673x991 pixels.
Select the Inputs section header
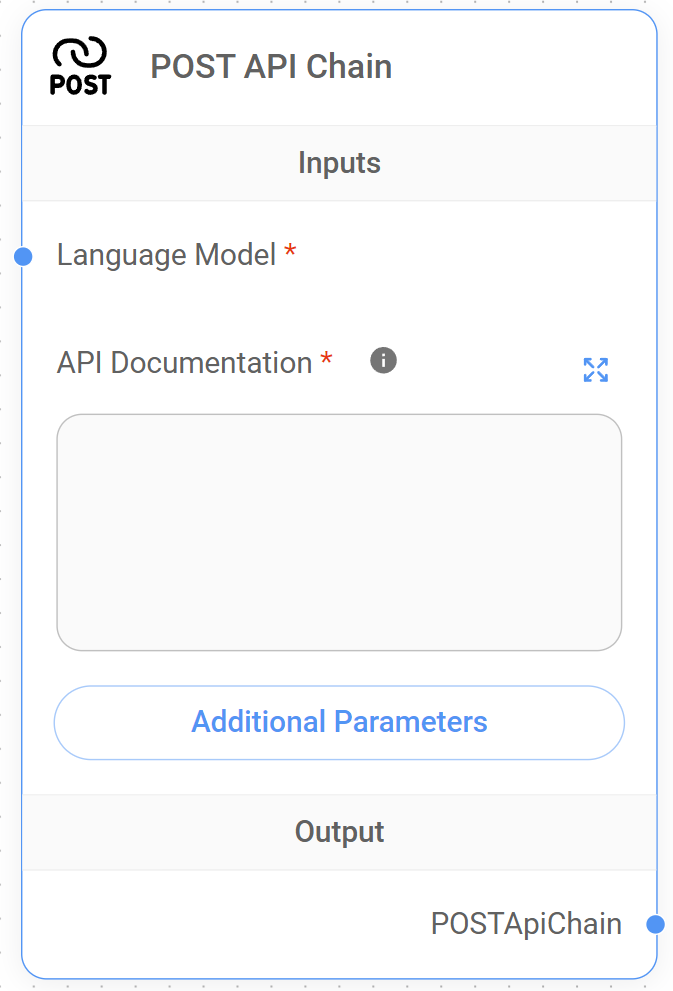click(x=339, y=162)
